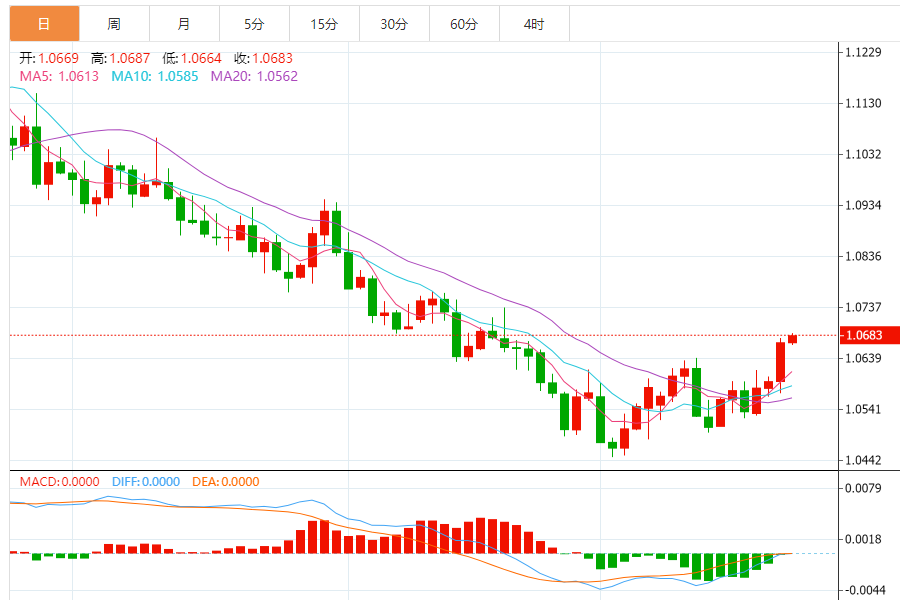Click the 1.0737 price axis label

pos(863,307)
